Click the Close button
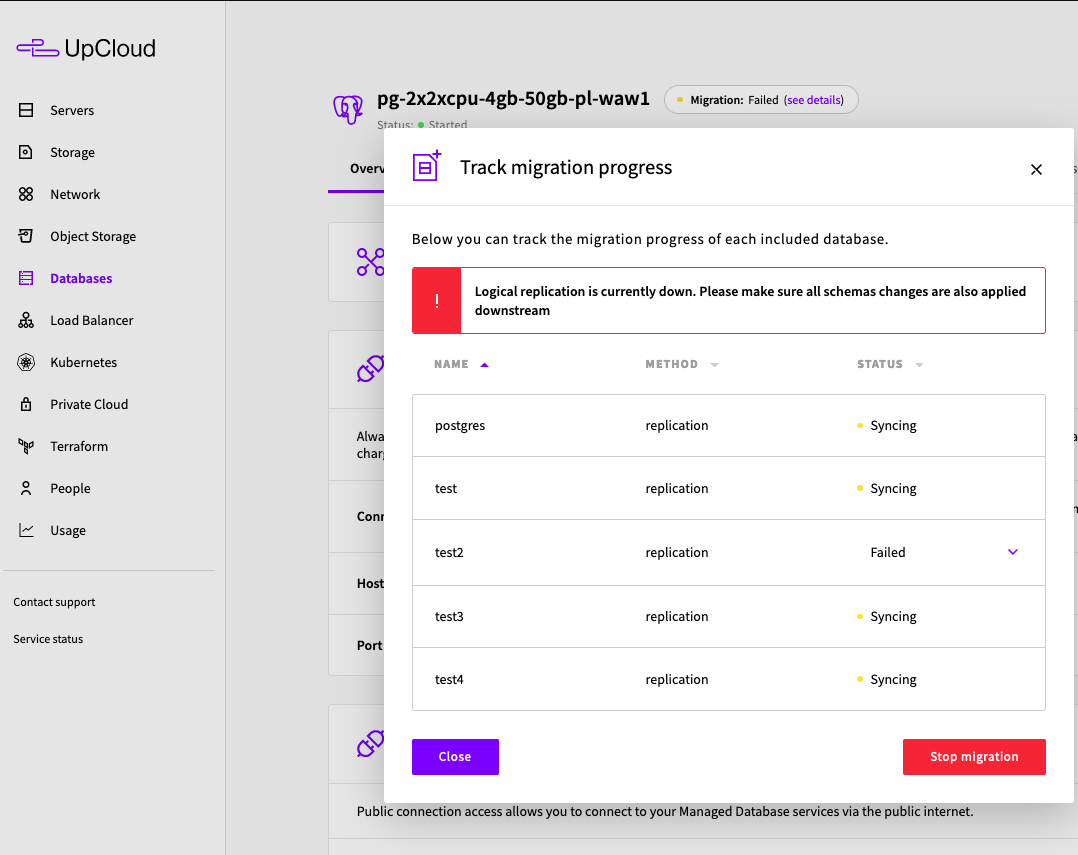This screenshot has height=855, width=1078. [x=455, y=757]
